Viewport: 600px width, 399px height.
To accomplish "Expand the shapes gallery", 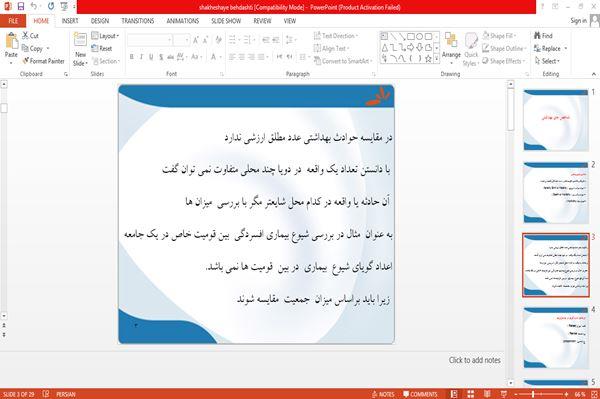I will (x=436, y=58).
